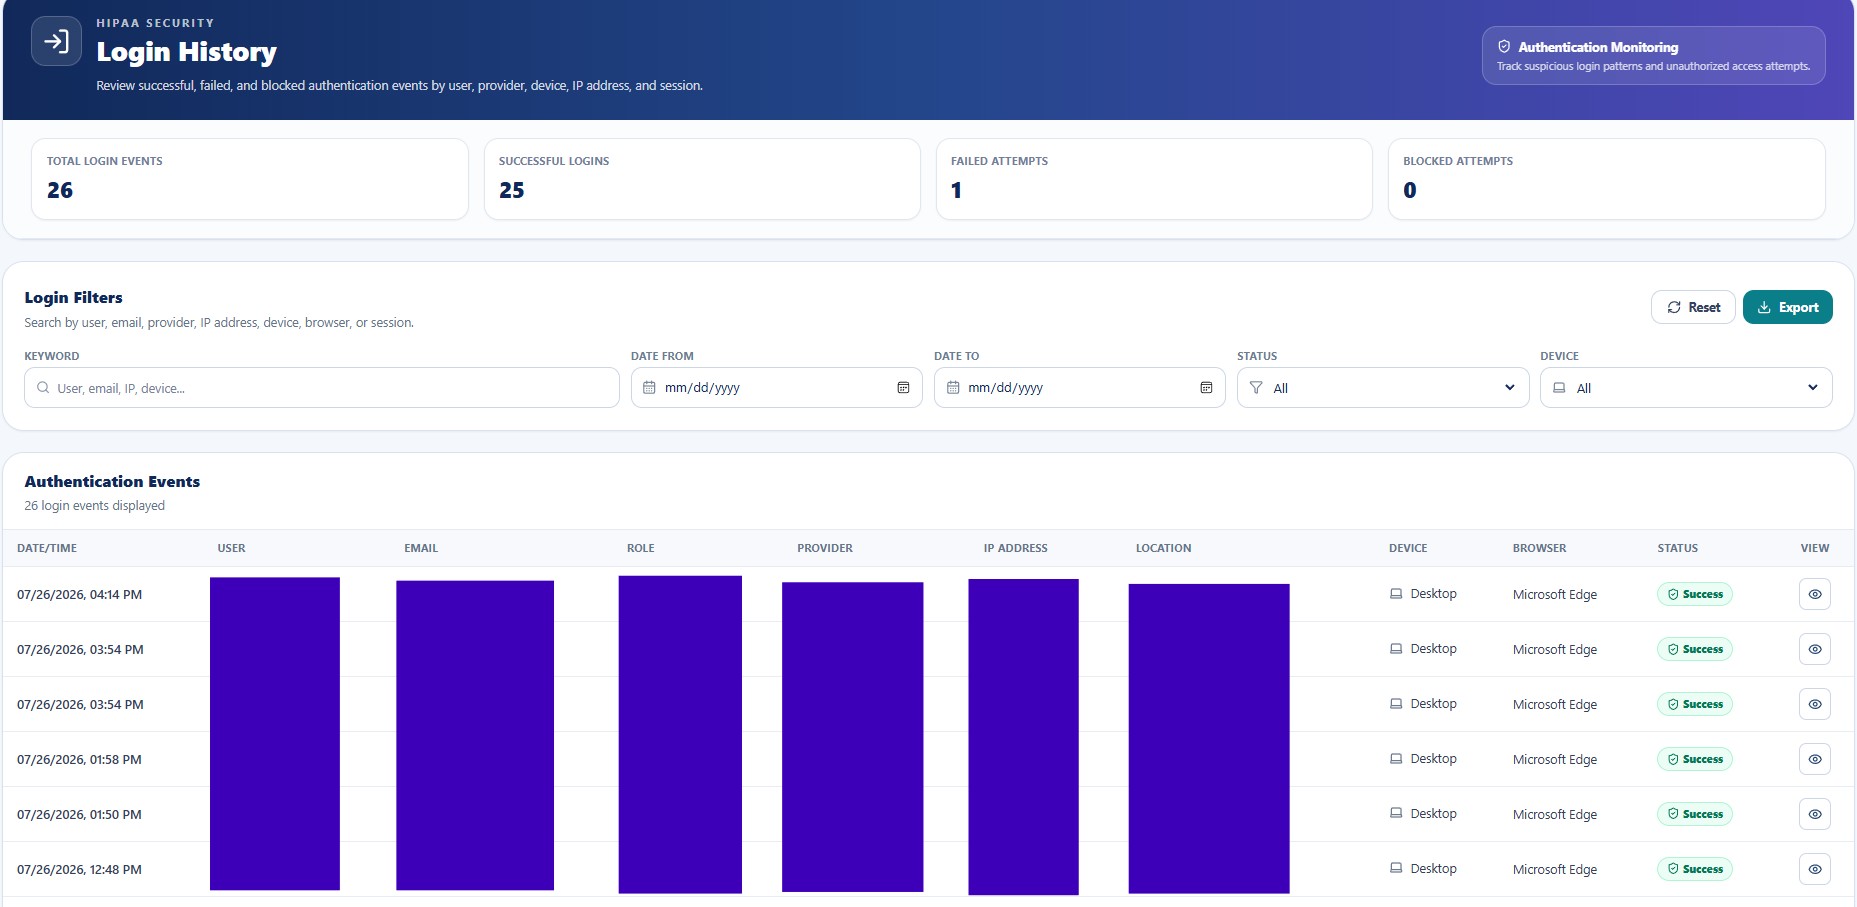Click the Failed Attempts card

(1154, 179)
